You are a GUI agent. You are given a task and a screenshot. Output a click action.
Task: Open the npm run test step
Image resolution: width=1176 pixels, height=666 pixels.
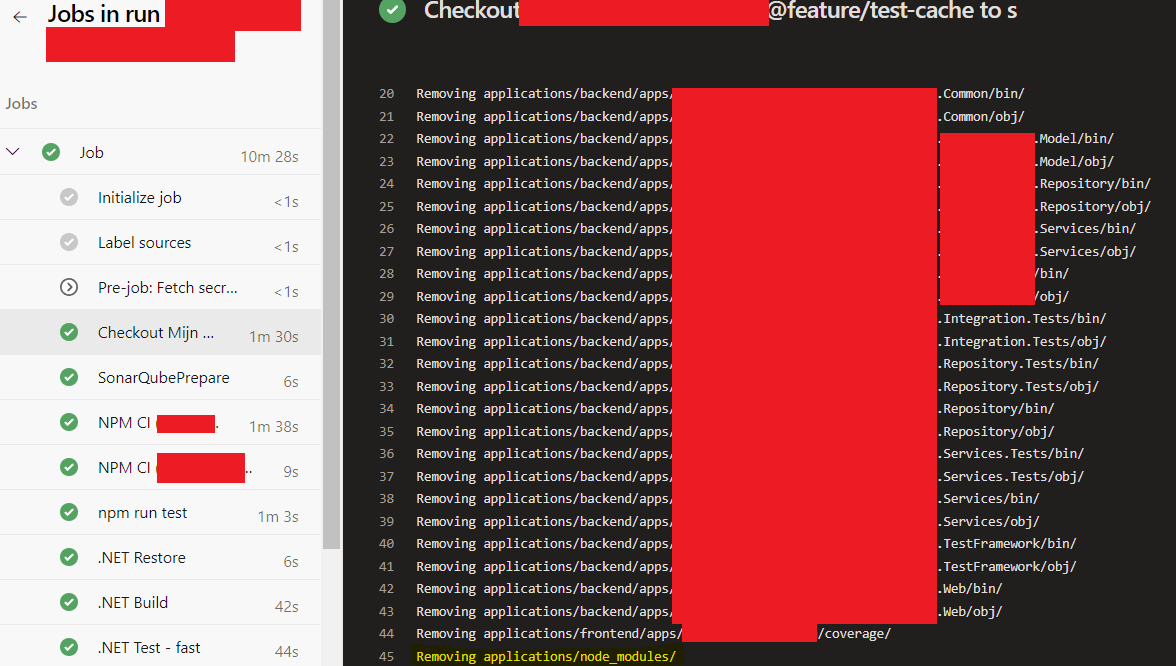145,512
